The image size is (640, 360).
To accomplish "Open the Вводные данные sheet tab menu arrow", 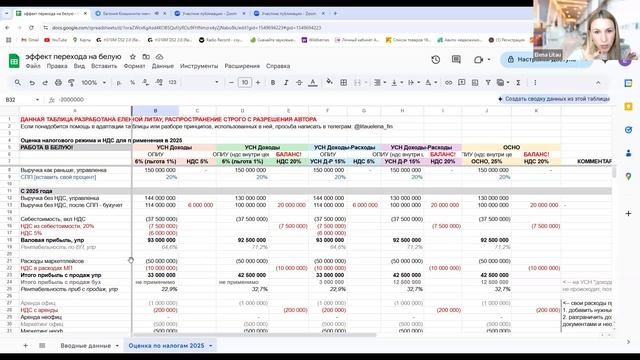I will 117,346.
